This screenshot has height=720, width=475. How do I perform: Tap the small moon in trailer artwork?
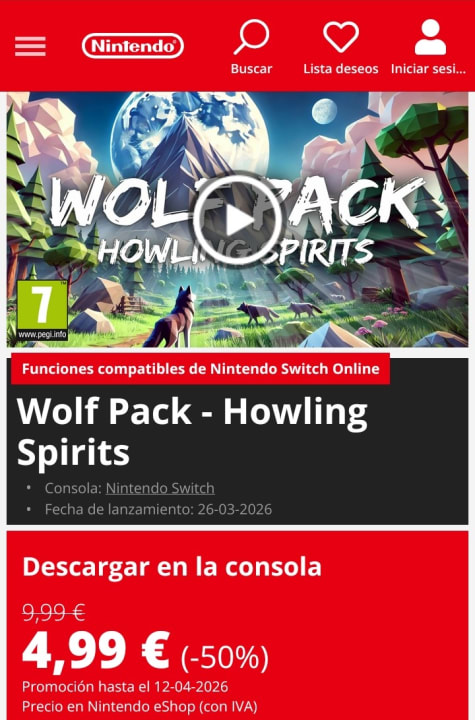pos(325,111)
